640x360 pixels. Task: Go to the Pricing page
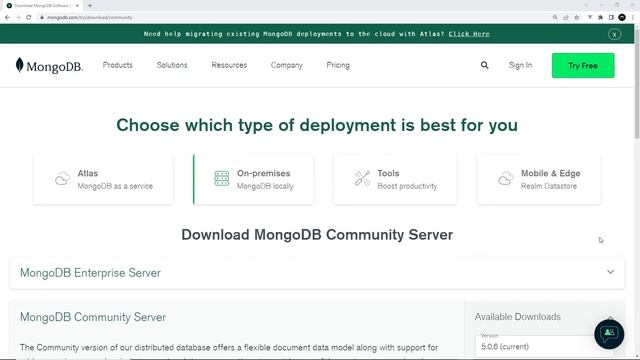point(338,65)
